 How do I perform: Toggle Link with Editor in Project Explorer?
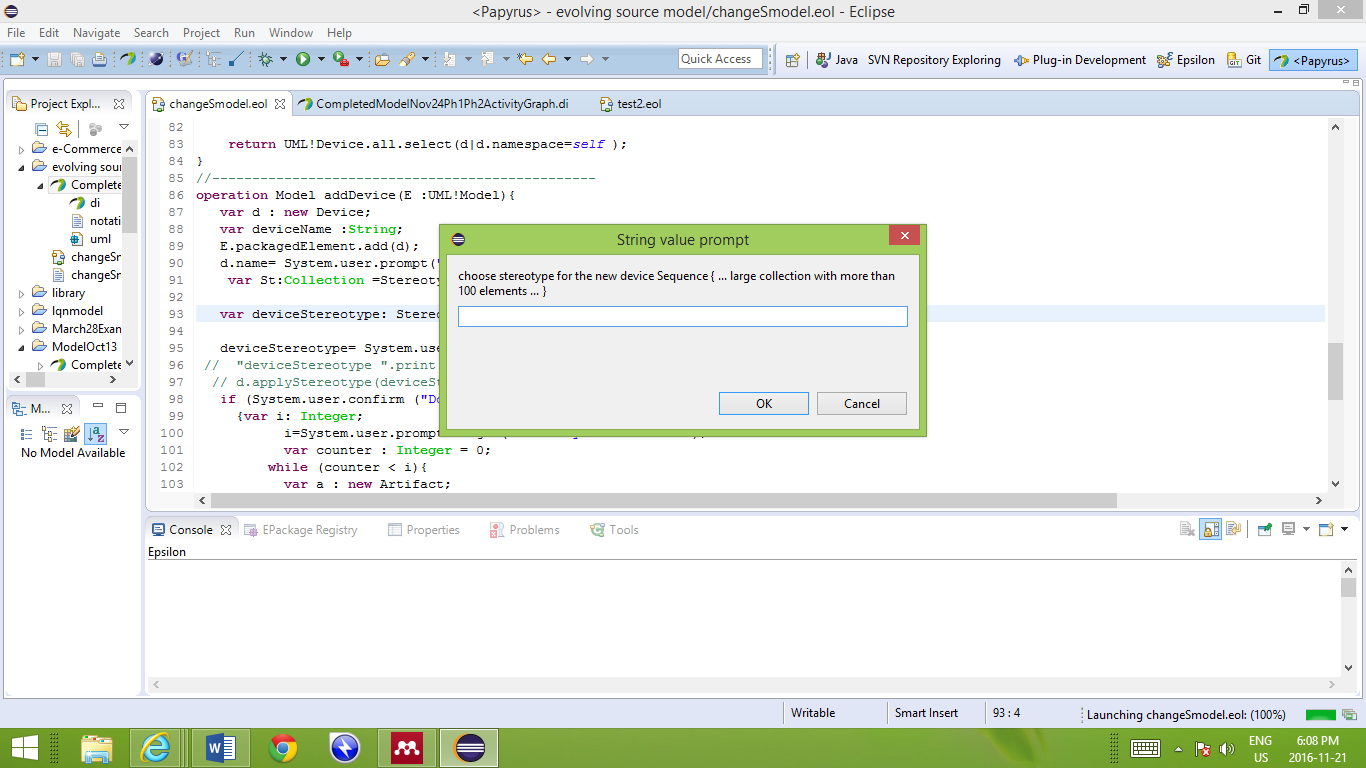[x=64, y=129]
